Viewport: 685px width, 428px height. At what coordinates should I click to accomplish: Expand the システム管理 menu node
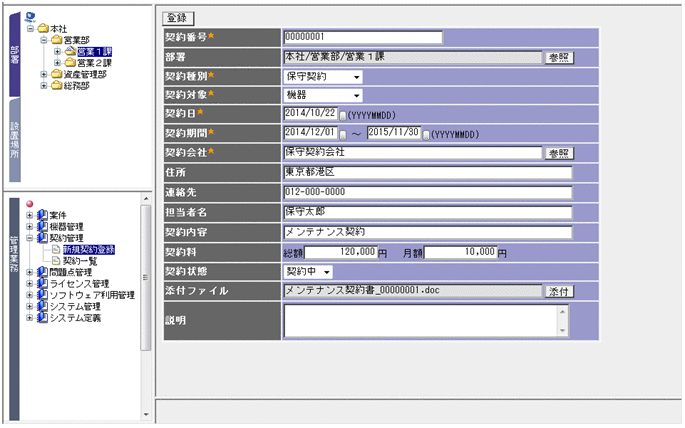click(29, 306)
